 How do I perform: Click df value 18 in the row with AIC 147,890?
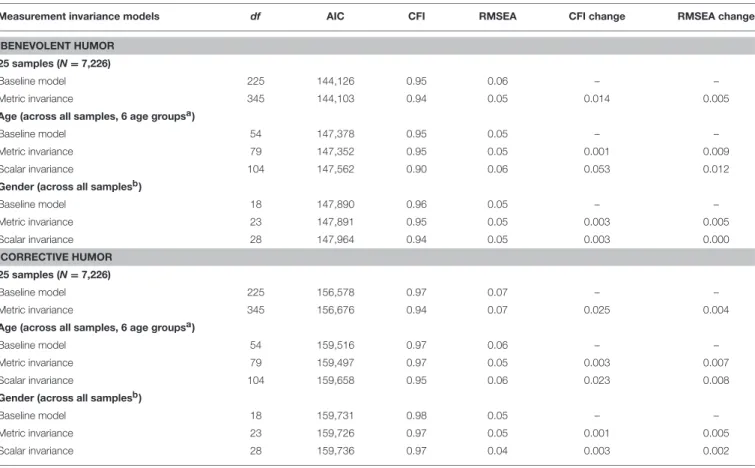pyautogui.click(x=256, y=204)
